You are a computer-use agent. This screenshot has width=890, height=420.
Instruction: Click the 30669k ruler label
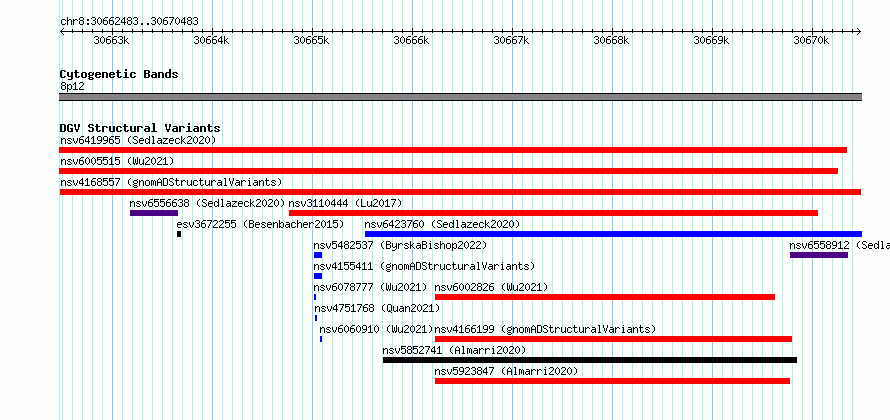click(712, 40)
